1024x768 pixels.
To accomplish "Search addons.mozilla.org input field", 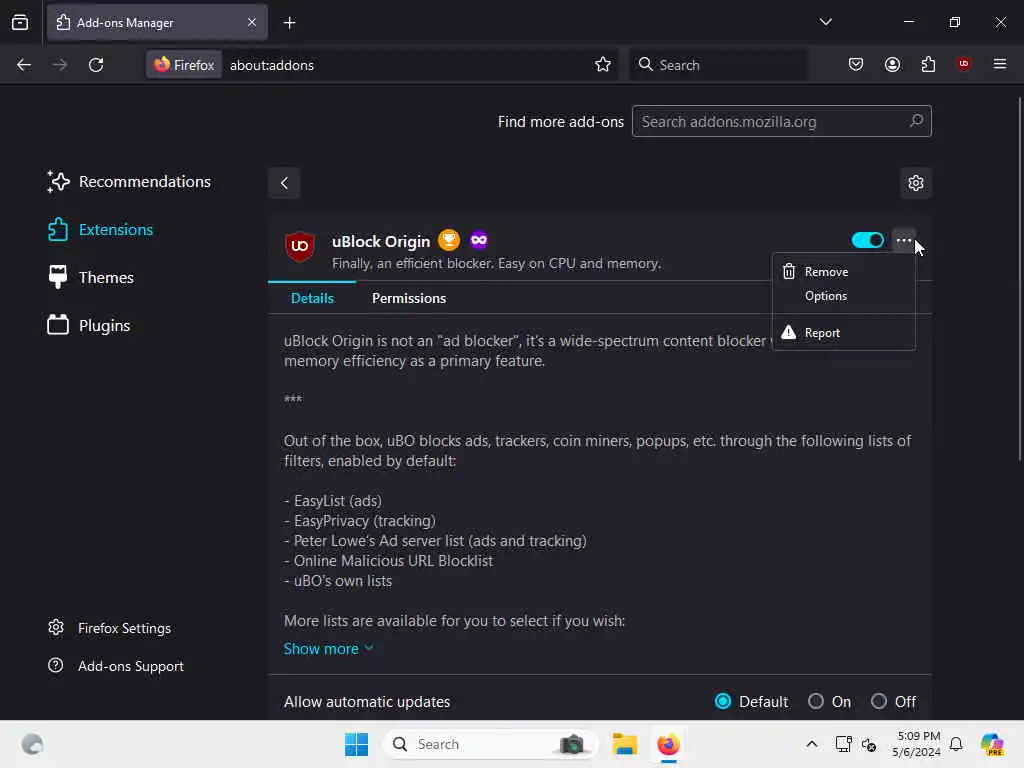I will 782,121.
